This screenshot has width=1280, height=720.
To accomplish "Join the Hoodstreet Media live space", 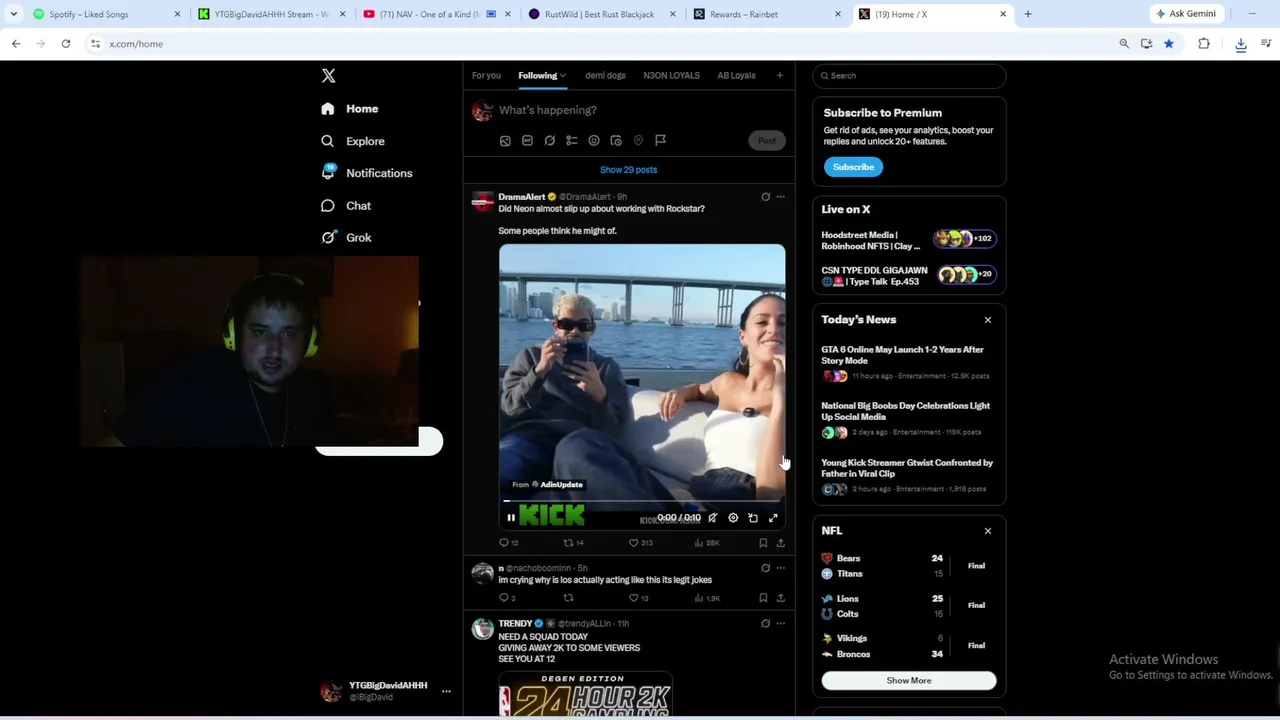I will click(908, 241).
